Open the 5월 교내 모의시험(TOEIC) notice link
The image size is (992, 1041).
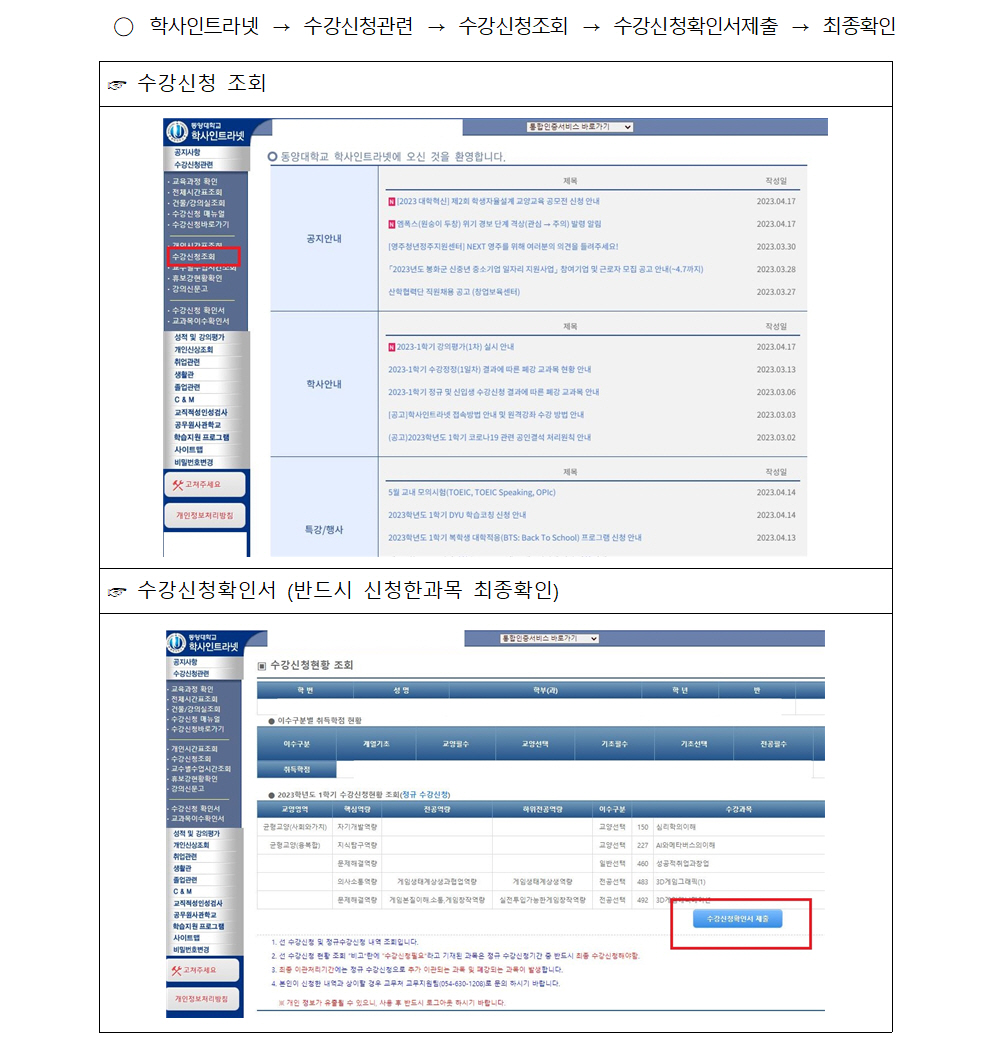pos(472,492)
